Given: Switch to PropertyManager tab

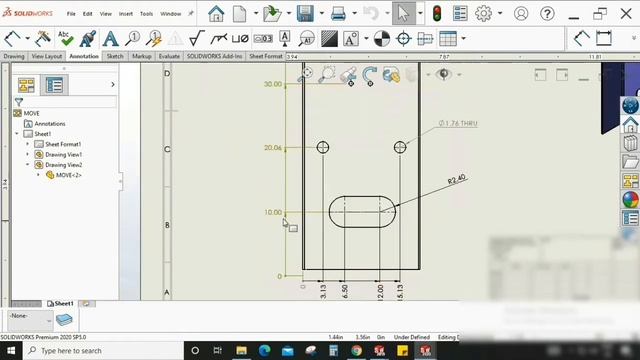Looking at the screenshot, I should [54, 85].
